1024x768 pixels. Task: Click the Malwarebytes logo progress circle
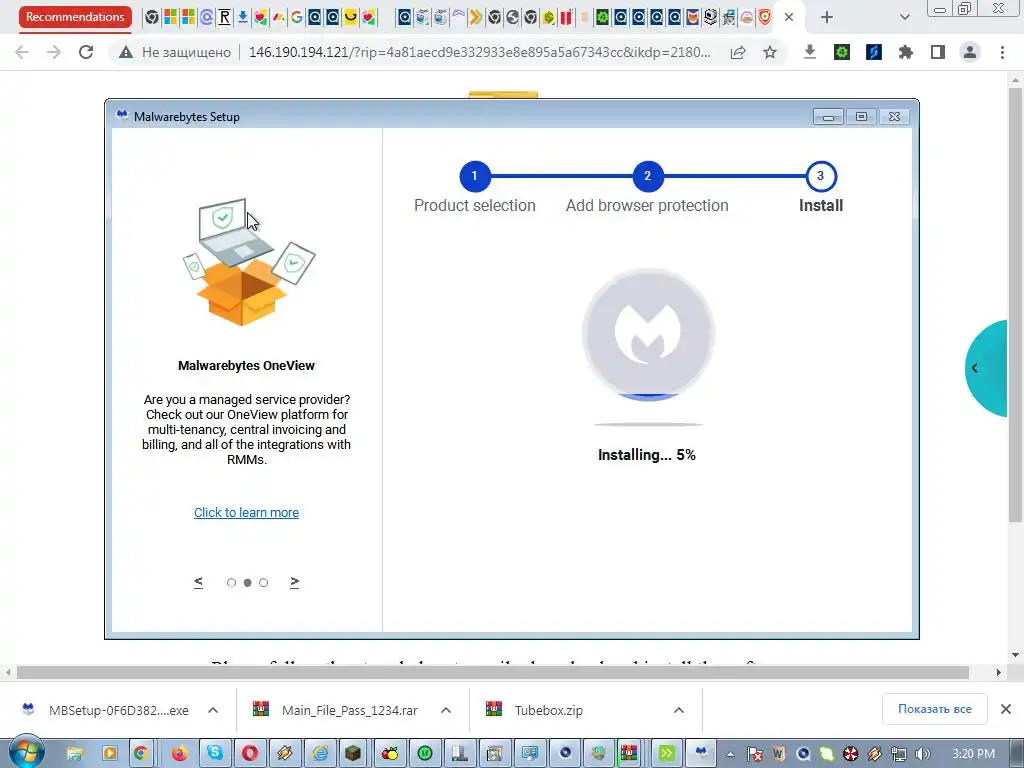click(648, 334)
